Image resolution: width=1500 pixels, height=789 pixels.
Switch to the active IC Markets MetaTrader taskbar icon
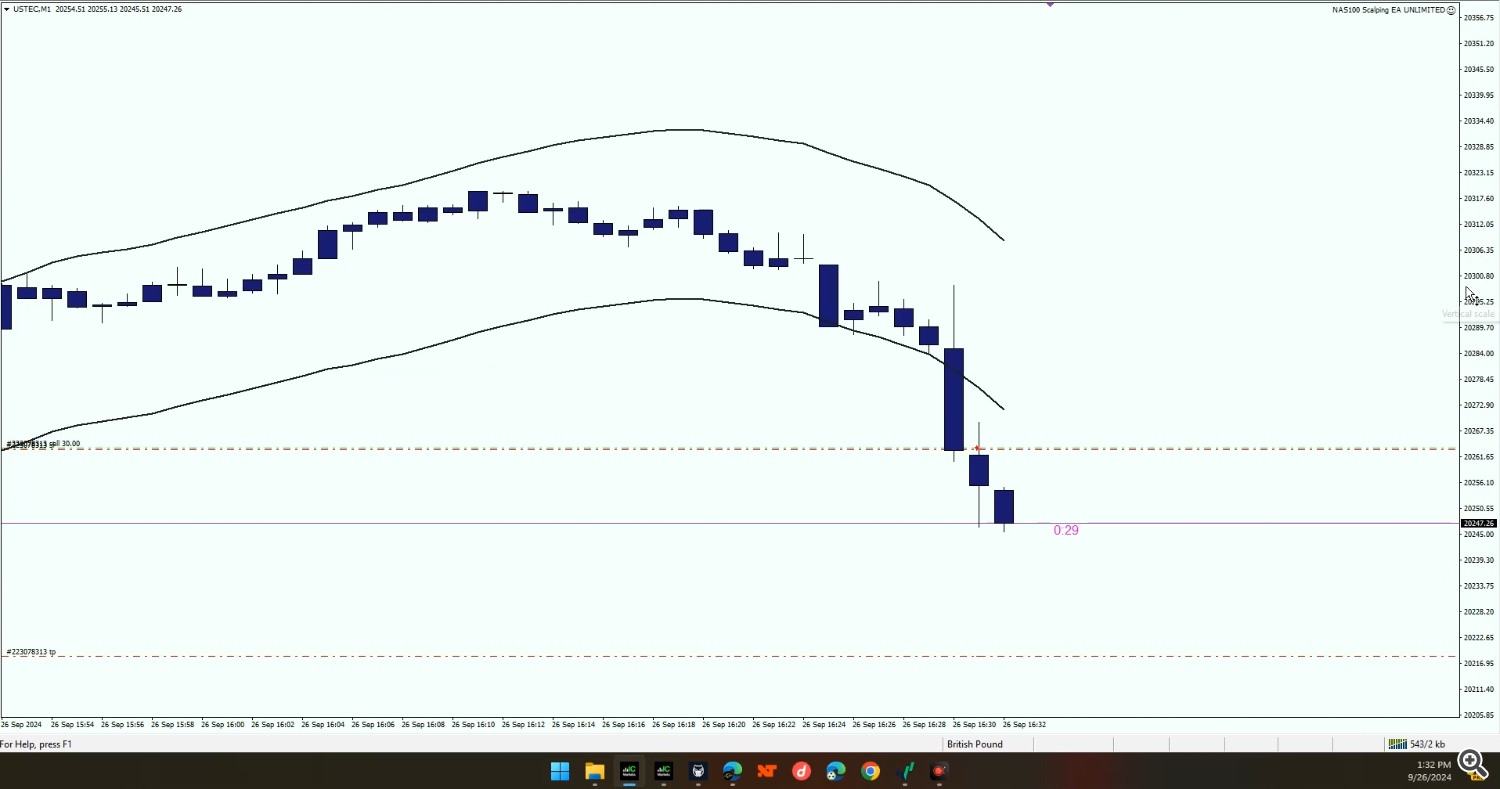(x=629, y=771)
